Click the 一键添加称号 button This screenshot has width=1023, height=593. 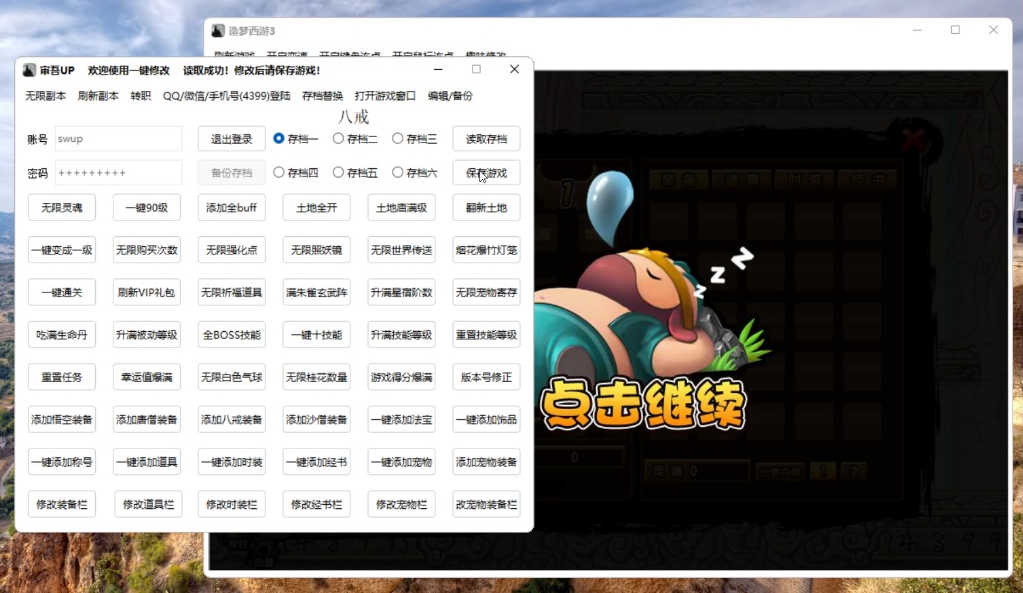tap(62, 462)
